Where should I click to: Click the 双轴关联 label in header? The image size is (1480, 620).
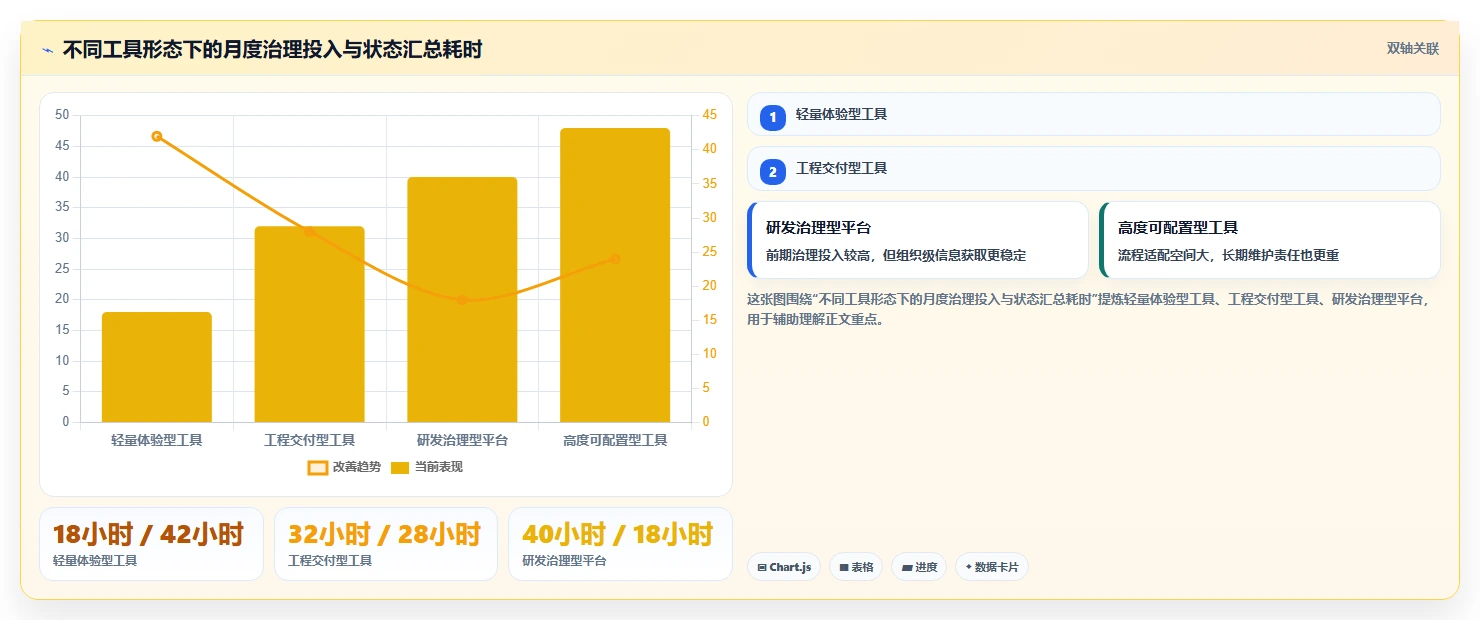click(1413, 49)
